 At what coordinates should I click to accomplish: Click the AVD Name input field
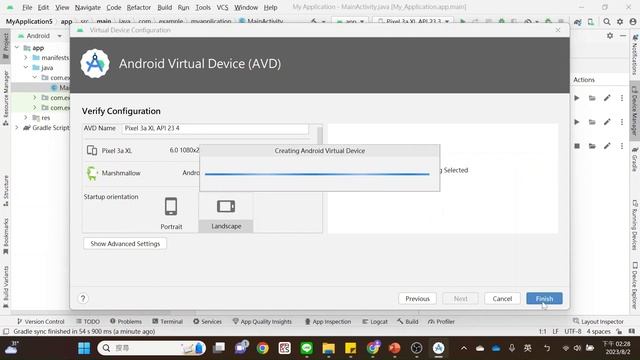(215, 128)
